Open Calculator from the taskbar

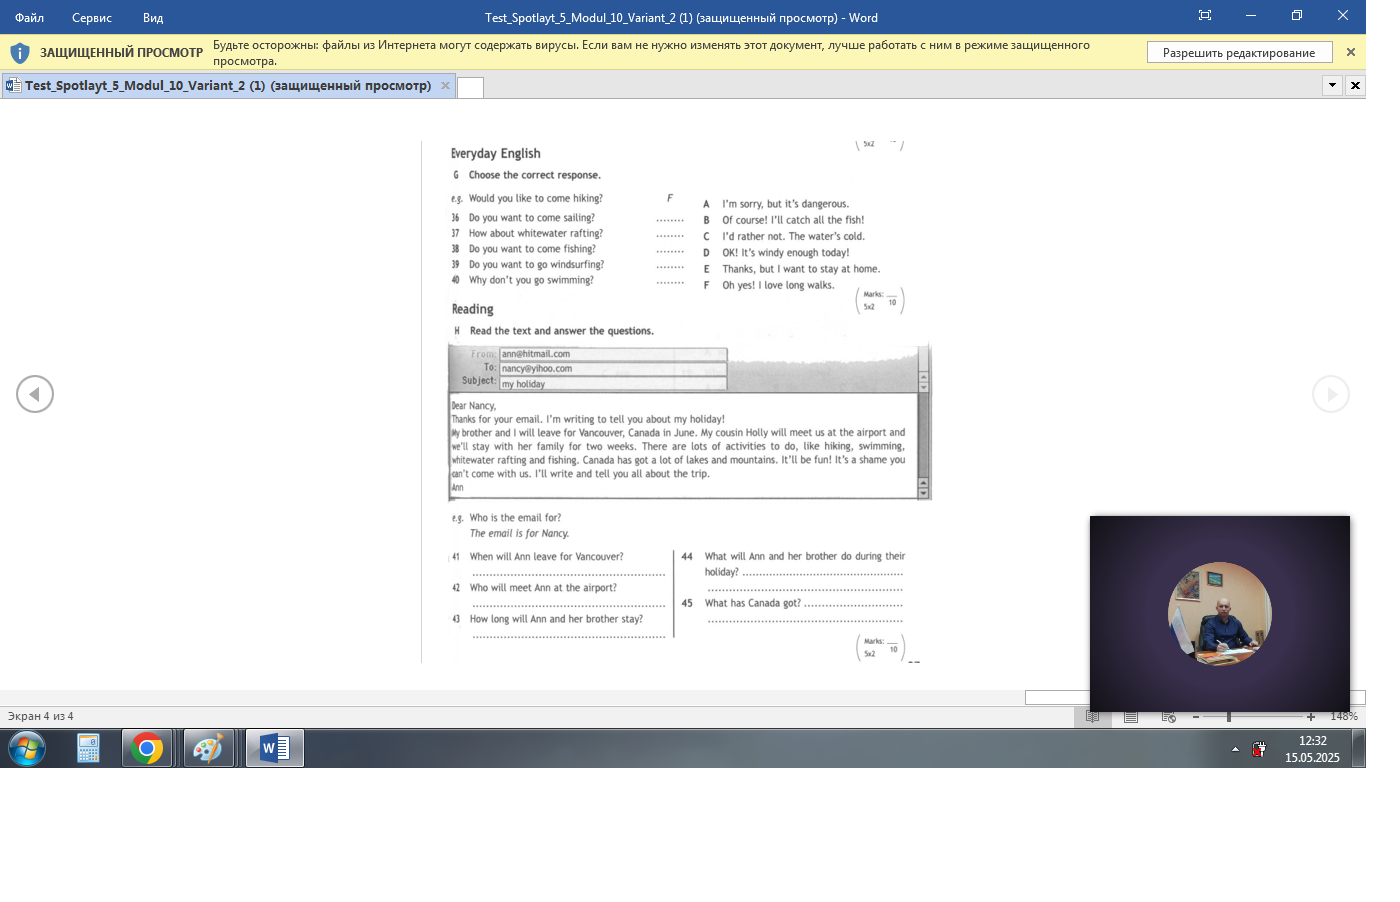coord(88,748)
